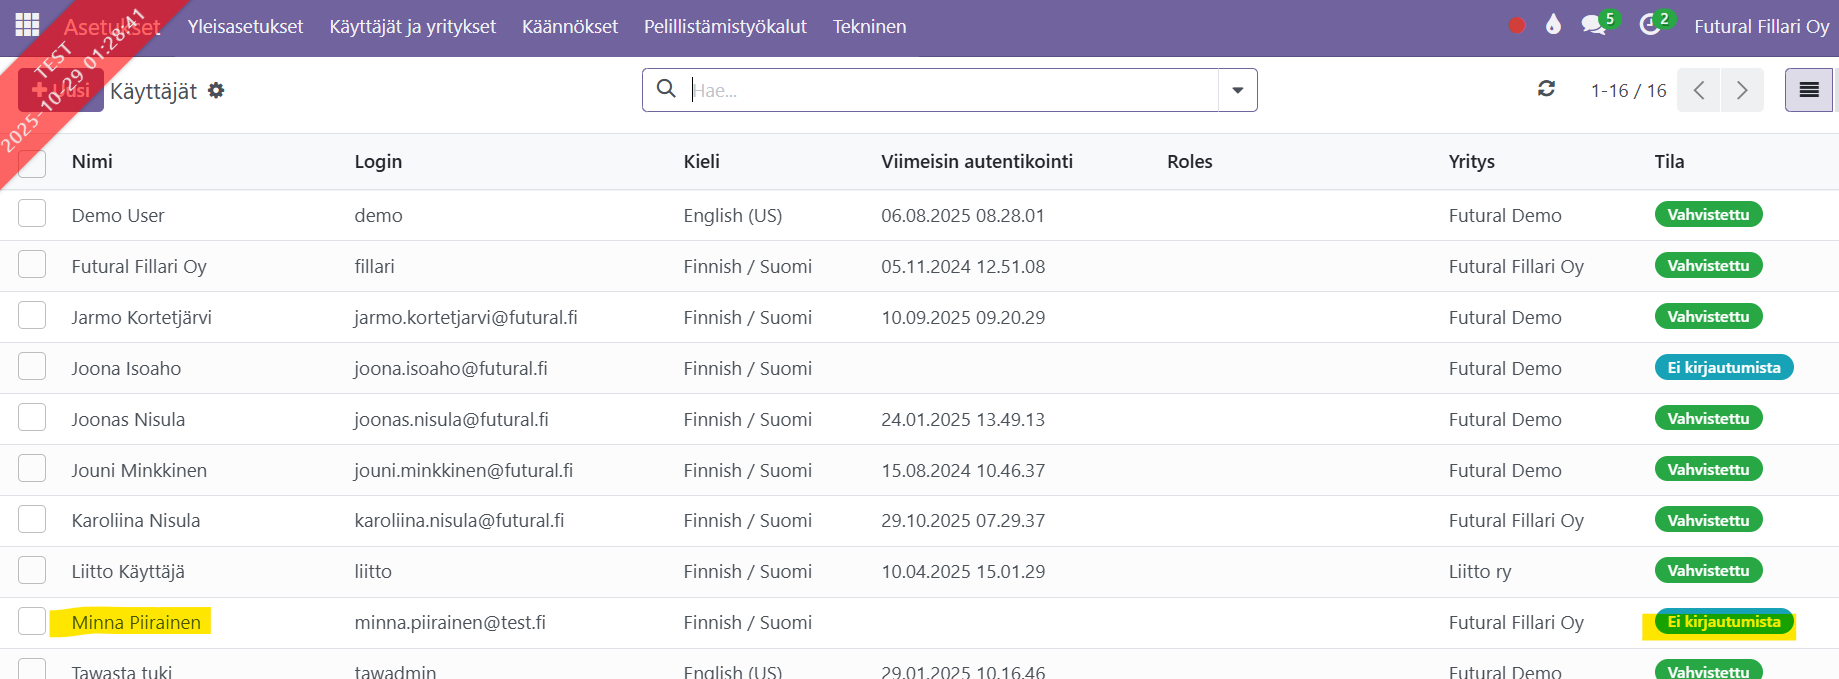Switch to list view icon
This screenshot has width=1839, height=679.
coord(1808,90)
